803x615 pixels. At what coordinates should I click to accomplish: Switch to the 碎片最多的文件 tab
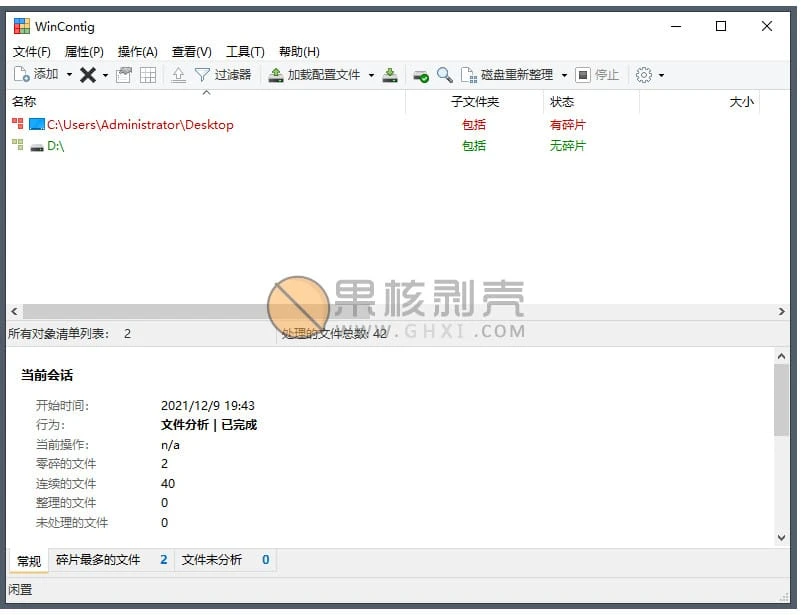coord(112,560)
